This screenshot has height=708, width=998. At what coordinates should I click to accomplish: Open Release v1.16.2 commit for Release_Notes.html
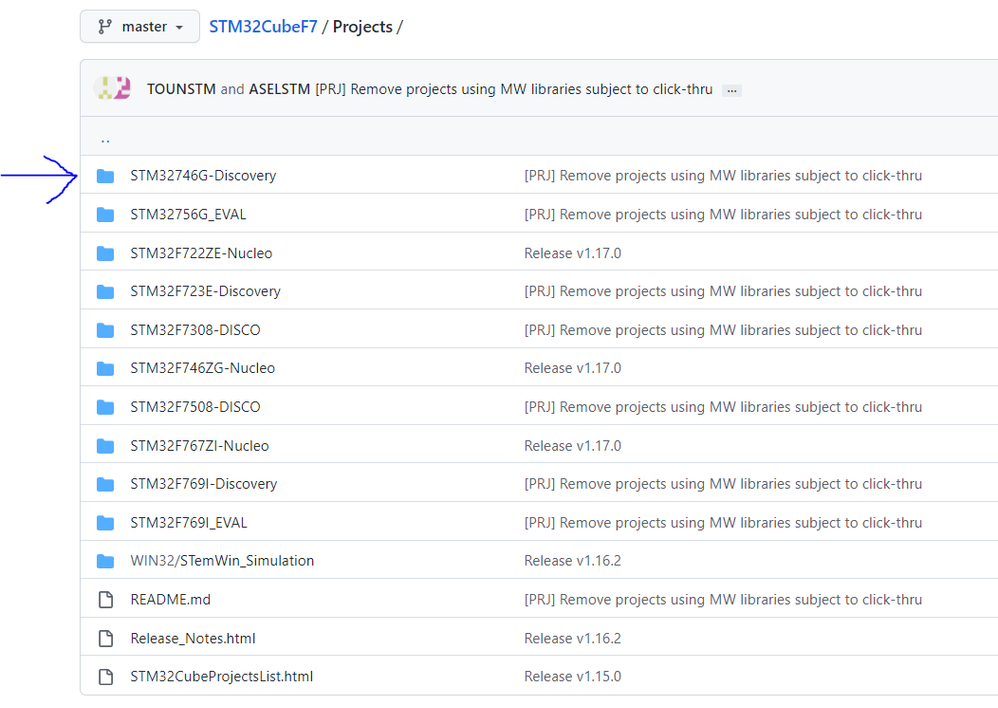pos(573,639)
